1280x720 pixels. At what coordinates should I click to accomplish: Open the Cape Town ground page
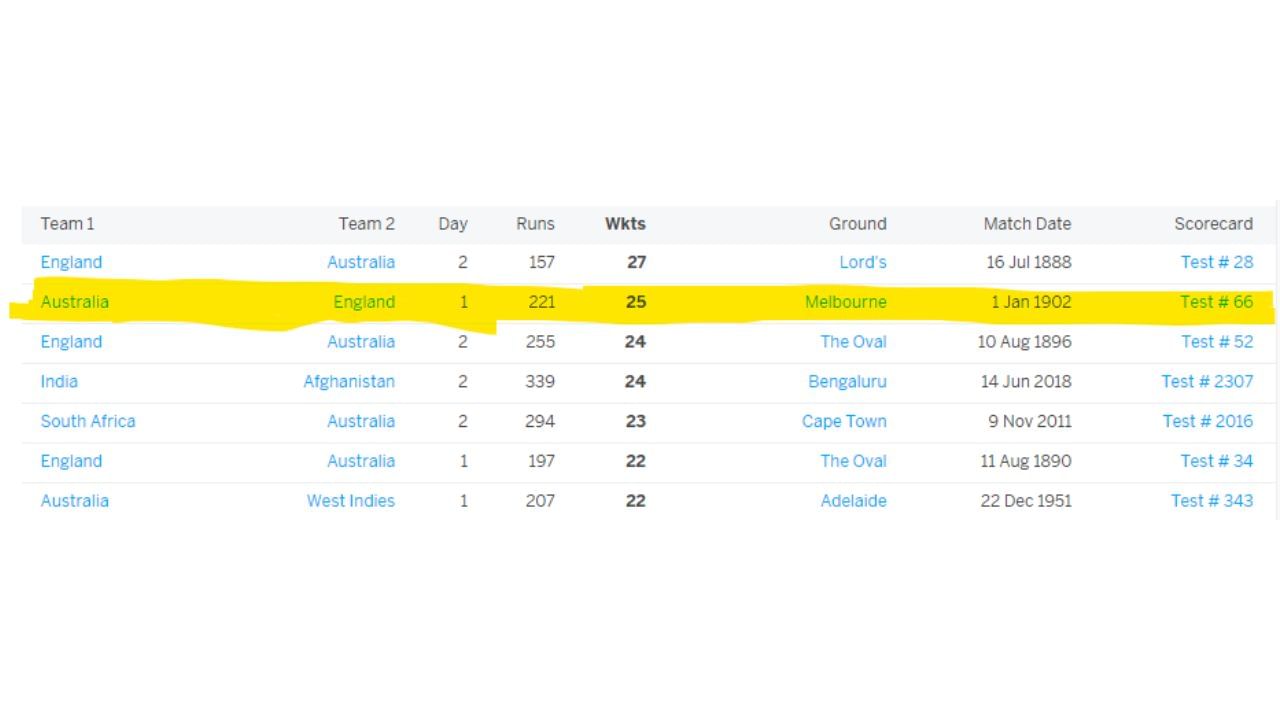pyautogui.click(x=844, y=422)
